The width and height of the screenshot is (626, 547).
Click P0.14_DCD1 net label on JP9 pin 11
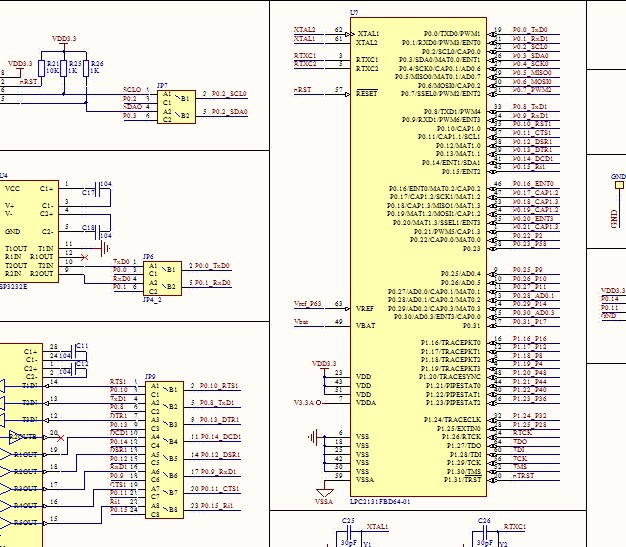tap(220, 436)
